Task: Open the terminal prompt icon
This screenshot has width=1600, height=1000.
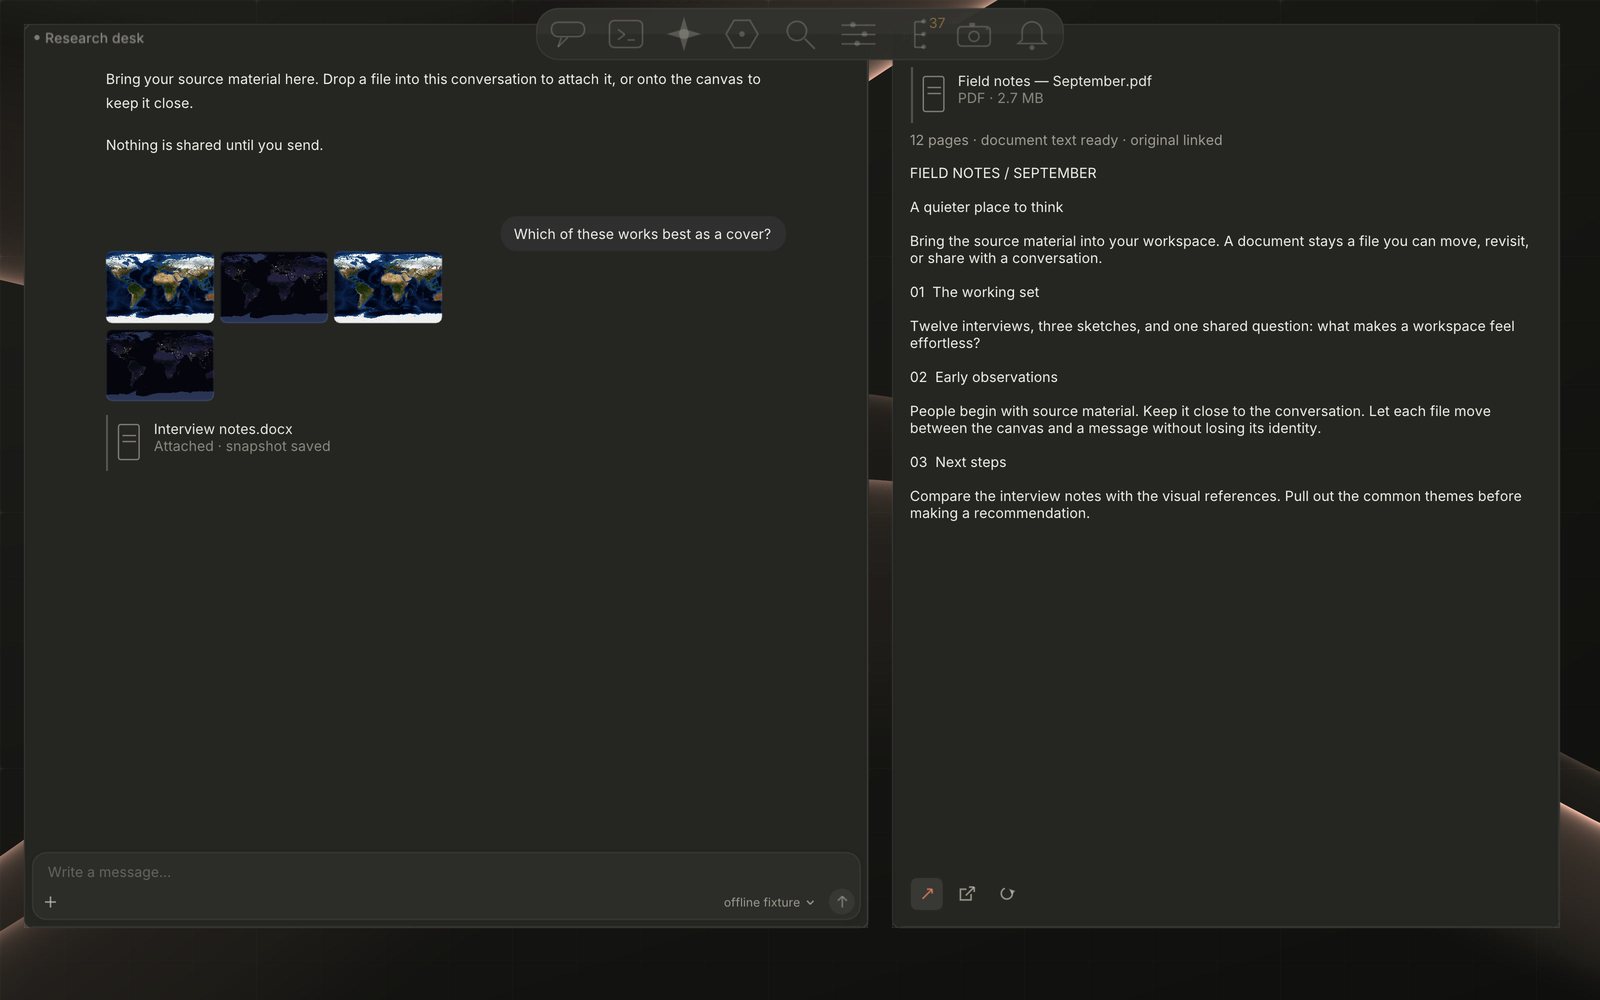Action: click(626, 34)
